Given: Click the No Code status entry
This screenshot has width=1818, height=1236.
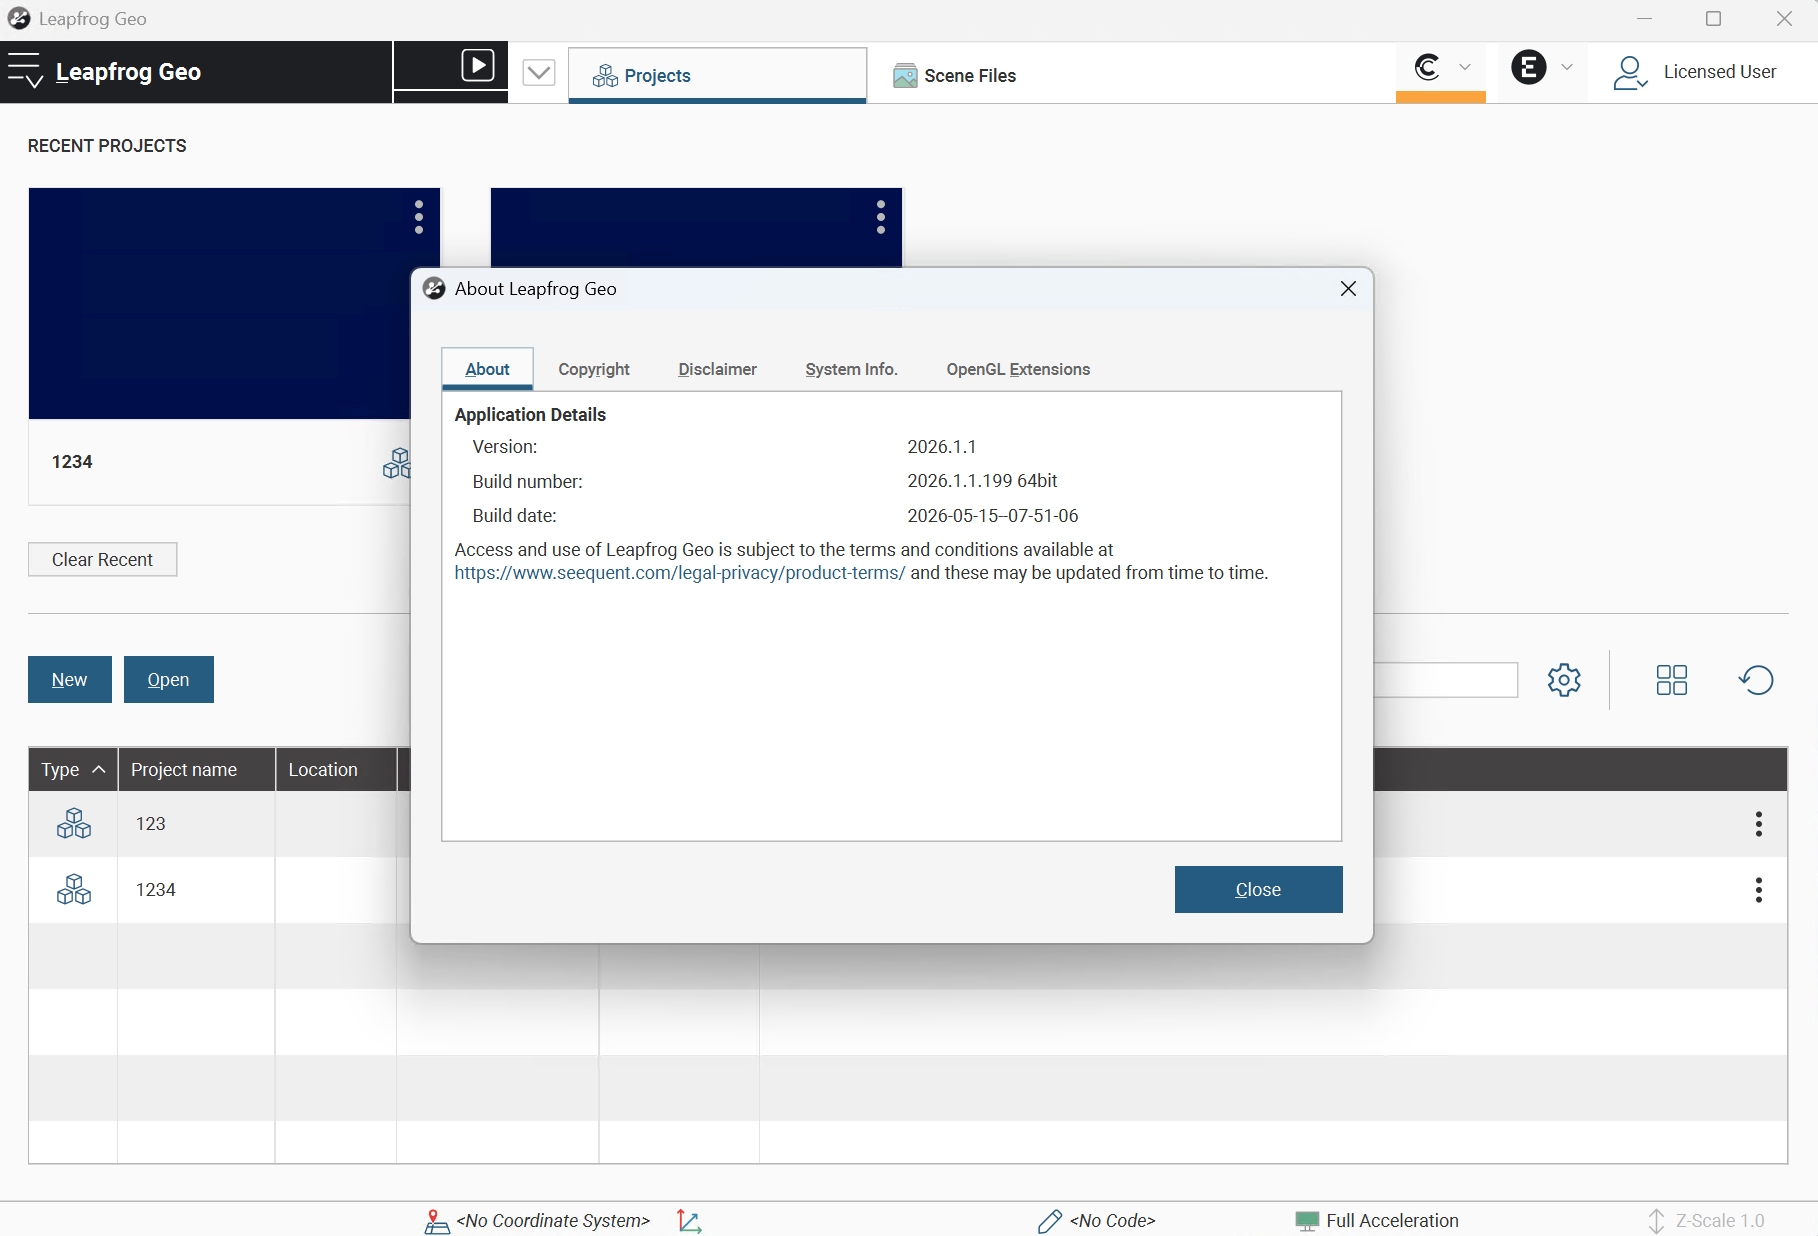Looking at the screenshot, I should [x=1113, y=1221].
